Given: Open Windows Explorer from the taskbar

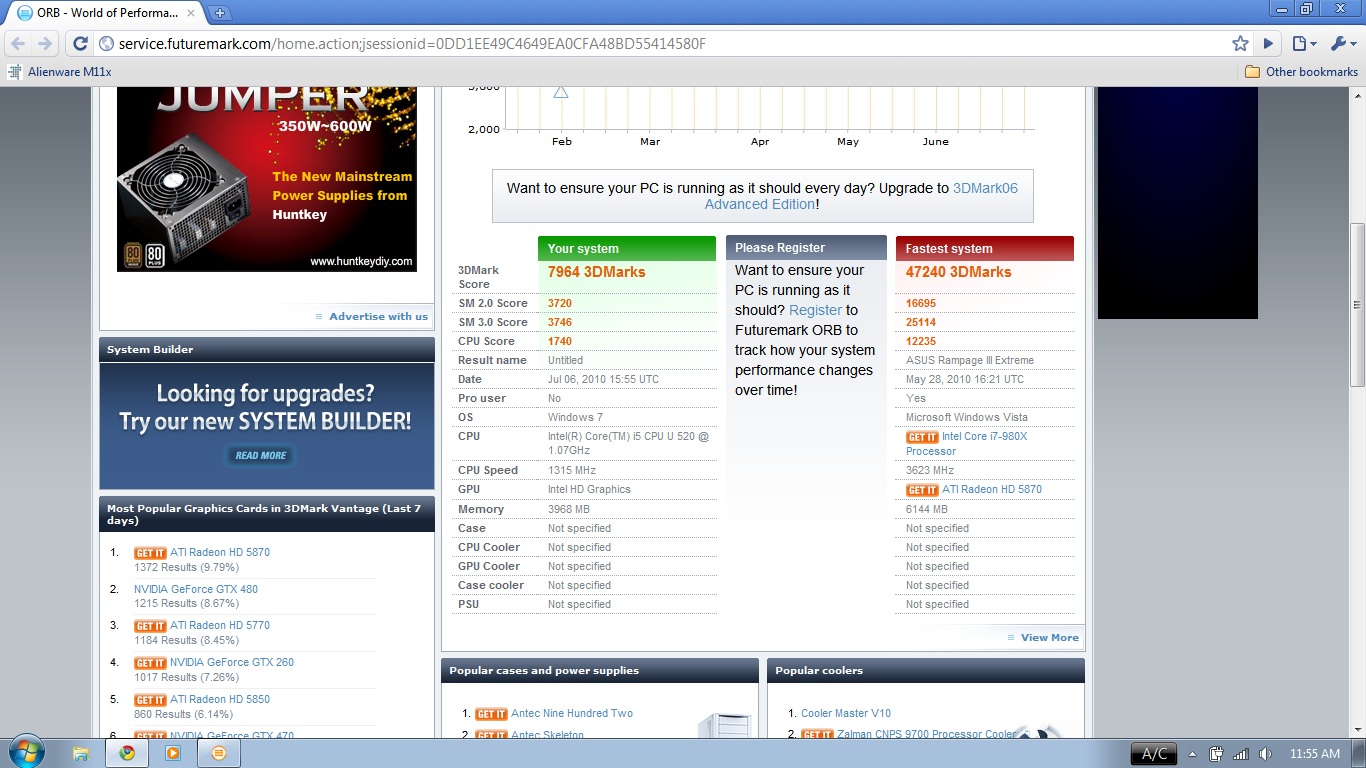Looking at the screenshot, I should (81, 753).
